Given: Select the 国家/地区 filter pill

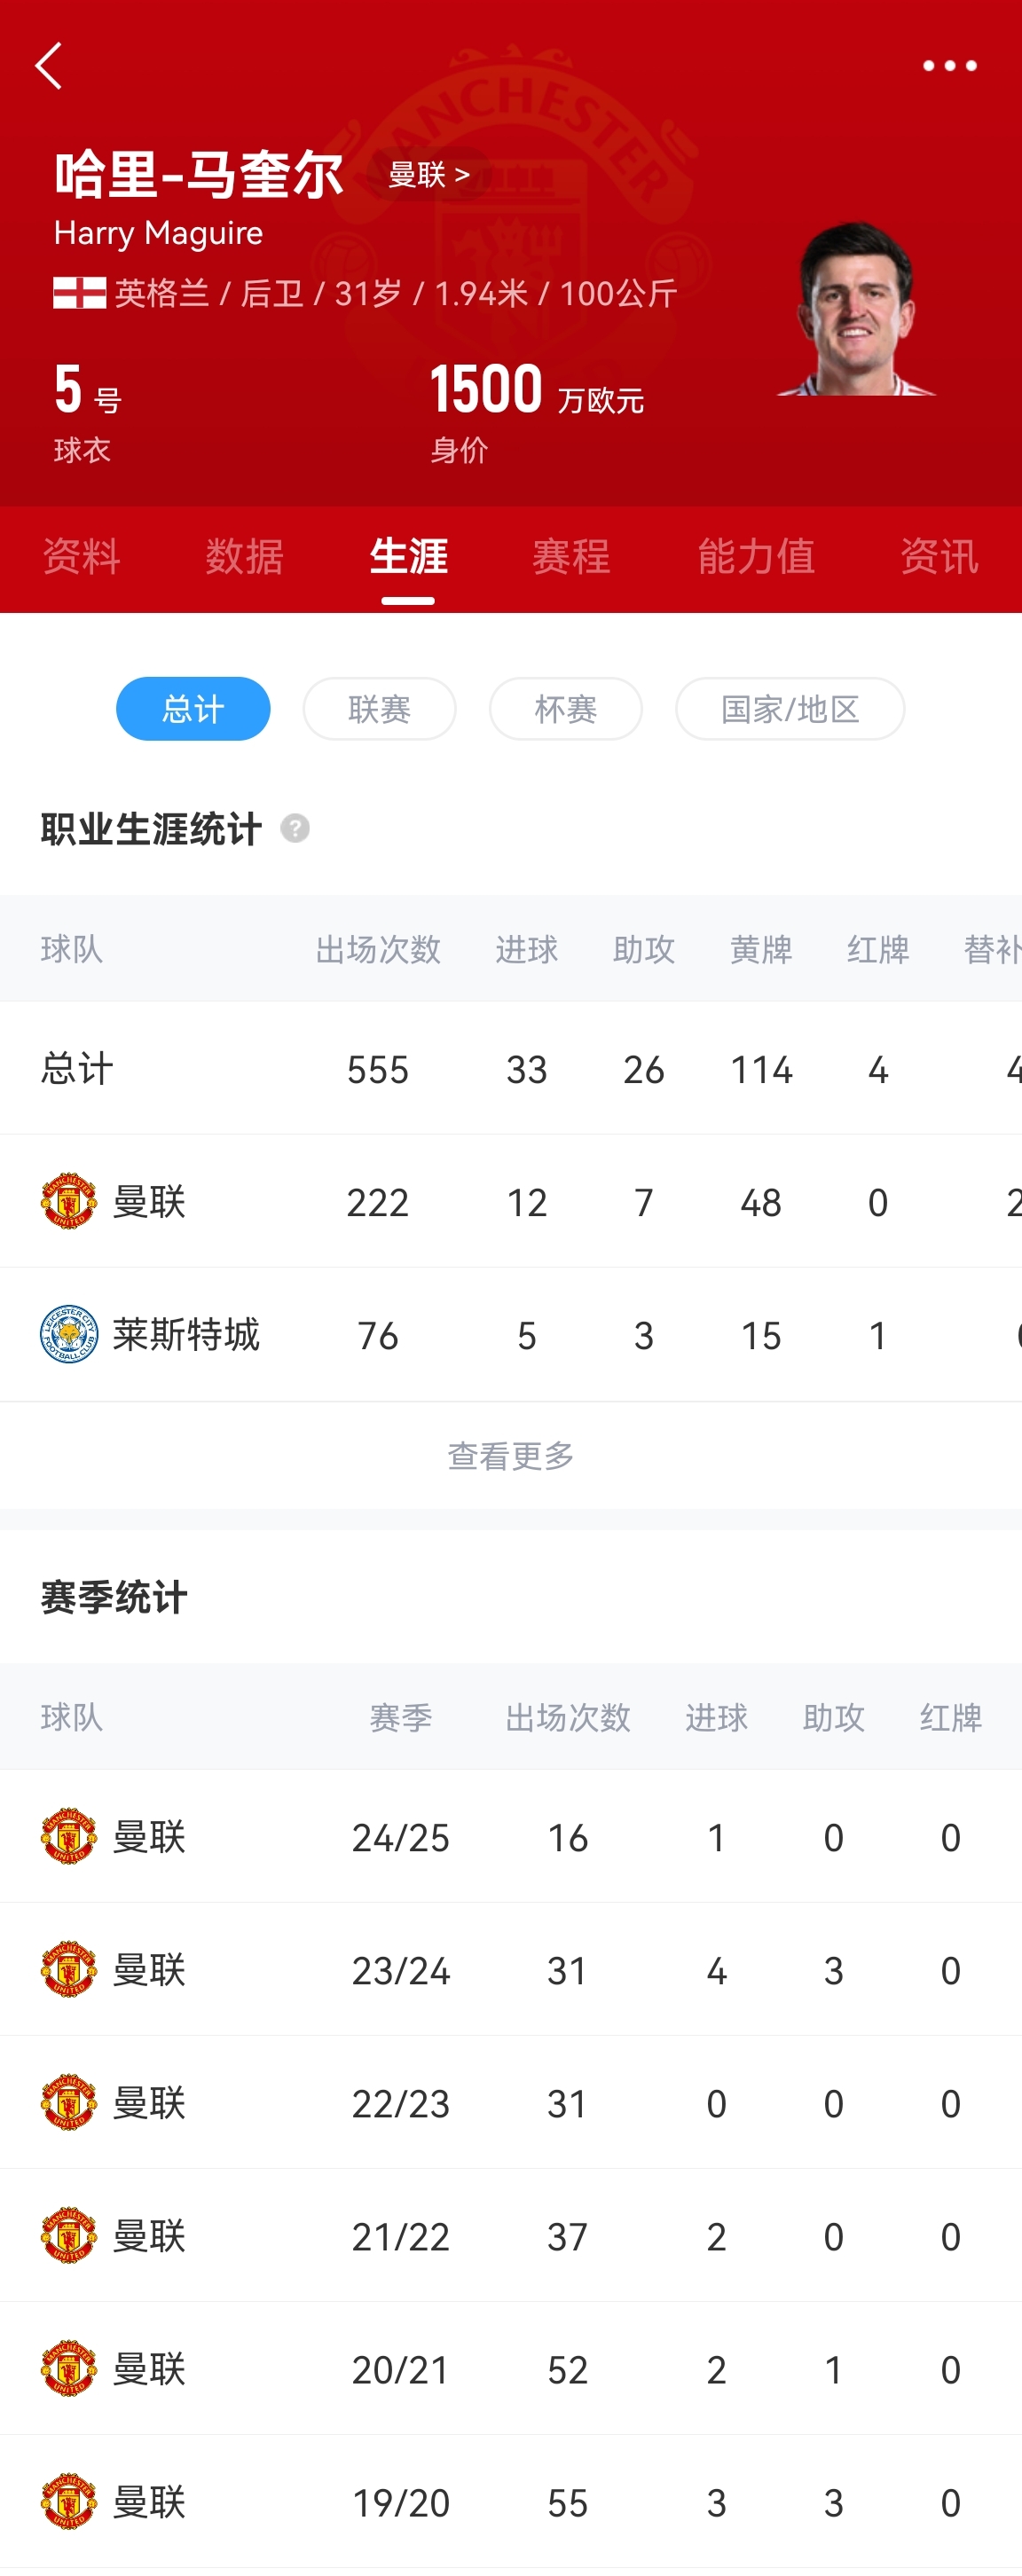Looking at the screenshot, I should (x=789, y=709).
